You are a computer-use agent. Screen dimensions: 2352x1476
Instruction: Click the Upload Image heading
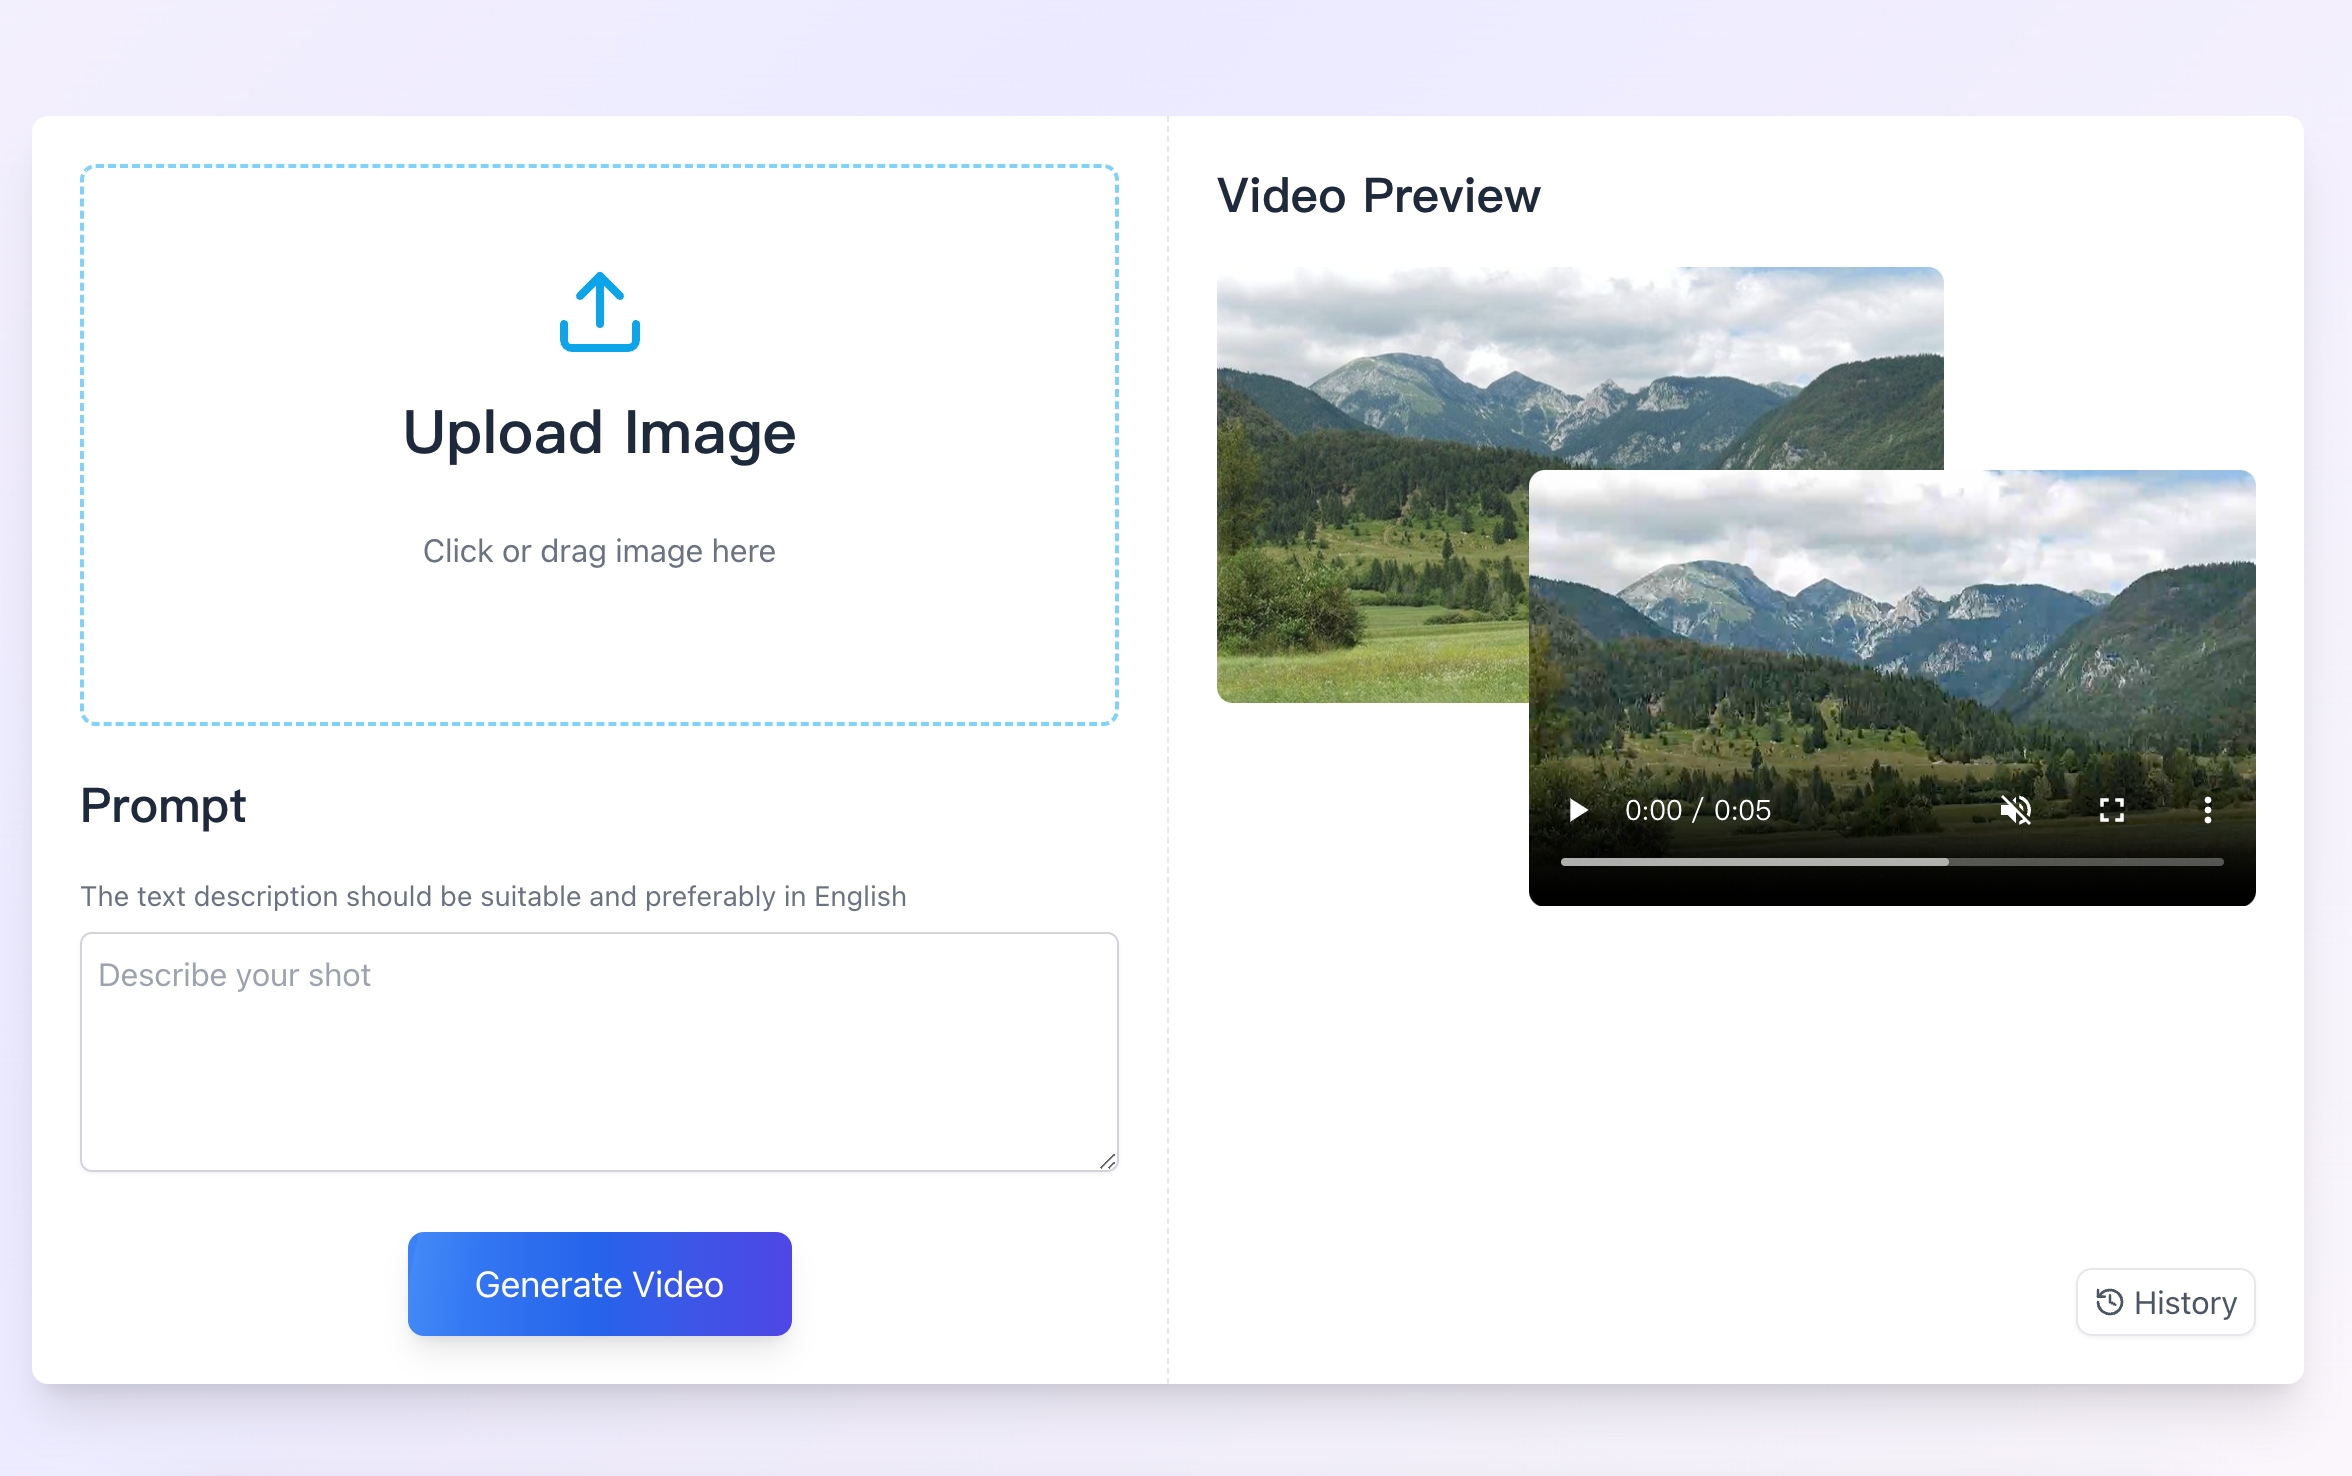pyautogui.click(x=599, y=433)
